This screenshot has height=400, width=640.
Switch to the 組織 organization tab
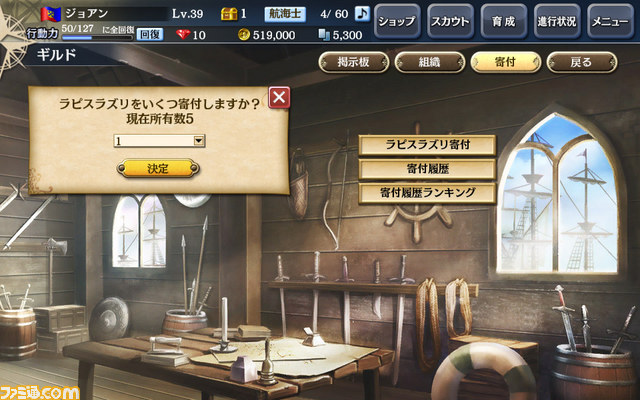click(429, 62)
